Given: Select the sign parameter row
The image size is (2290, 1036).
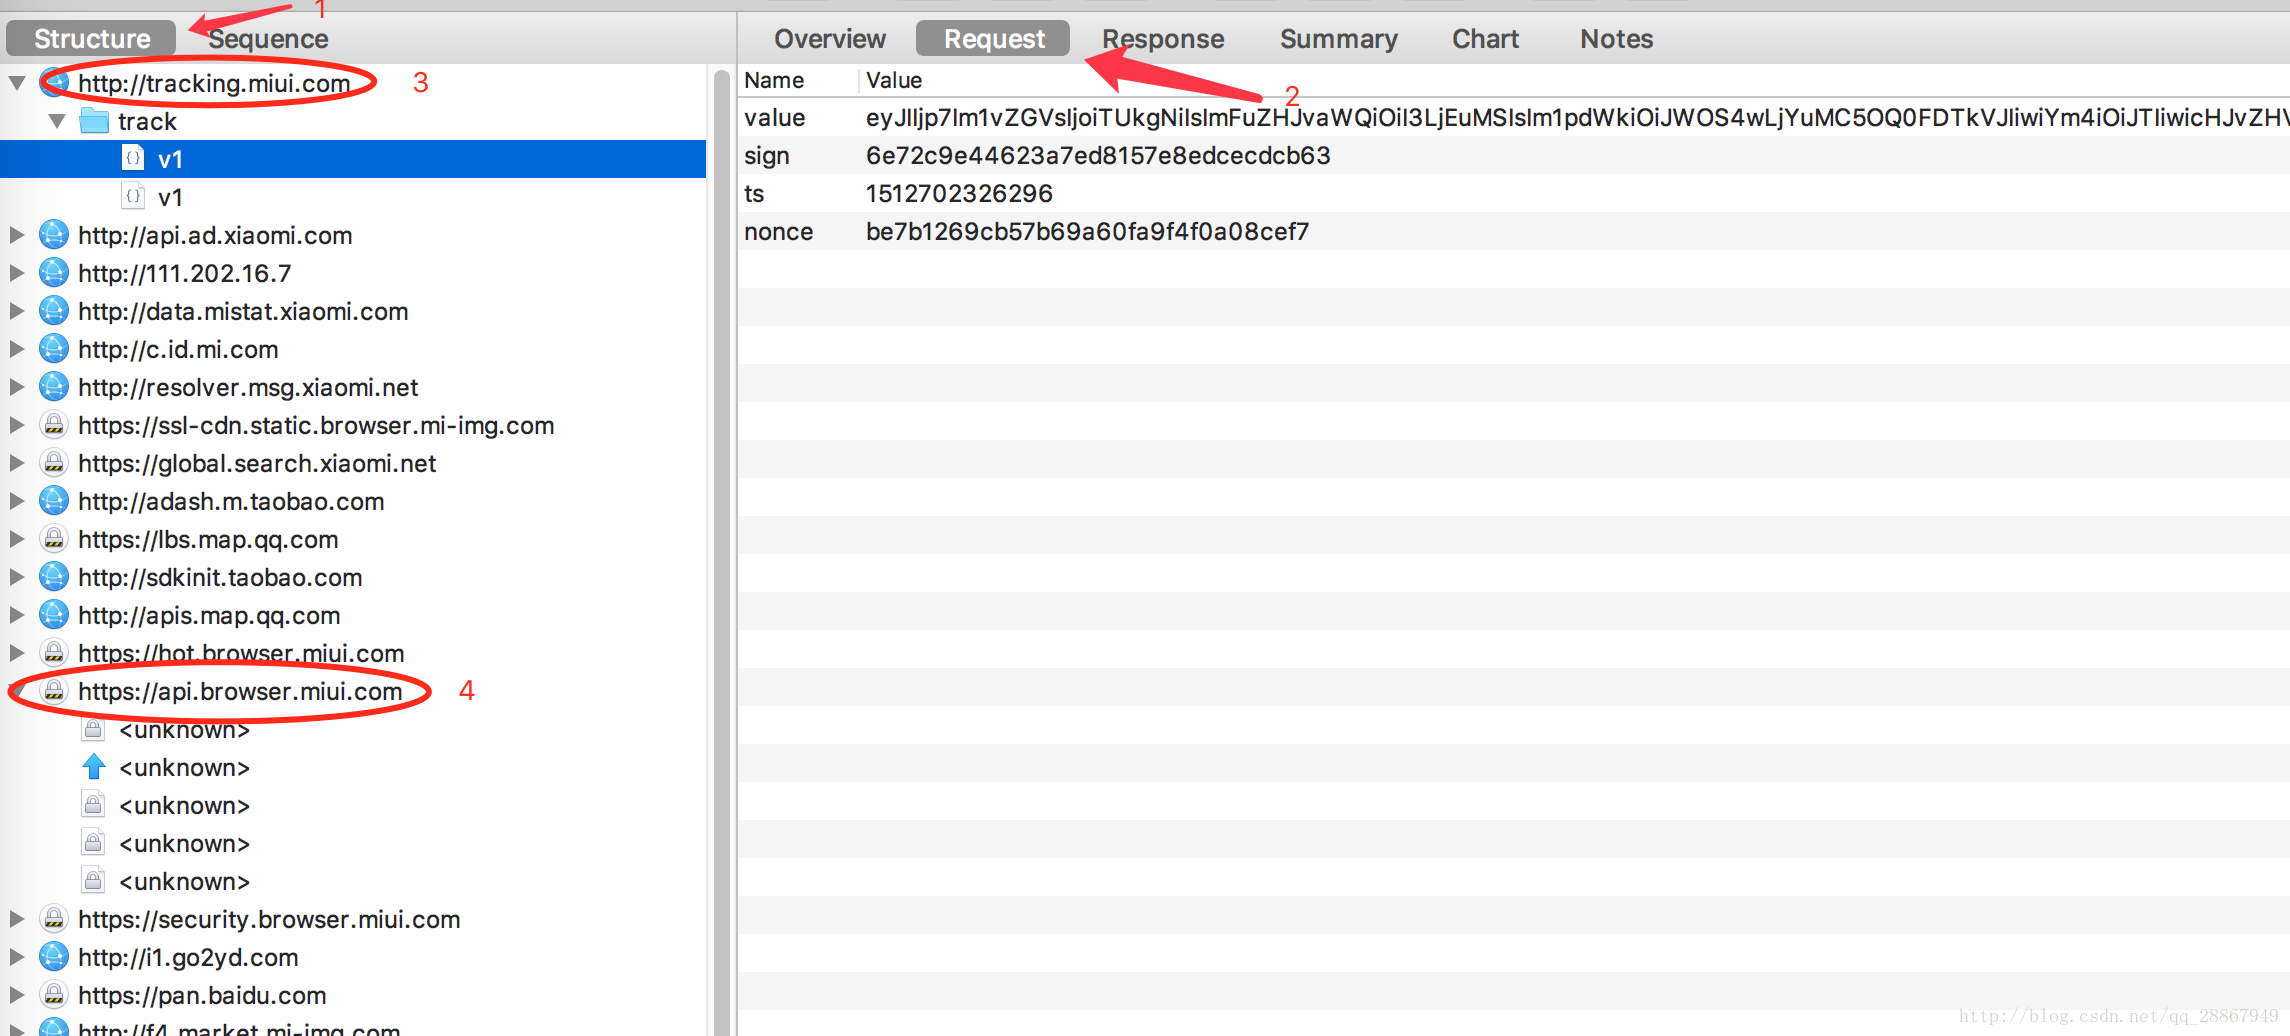Looking at the screenshot, I should point(1514,155).
